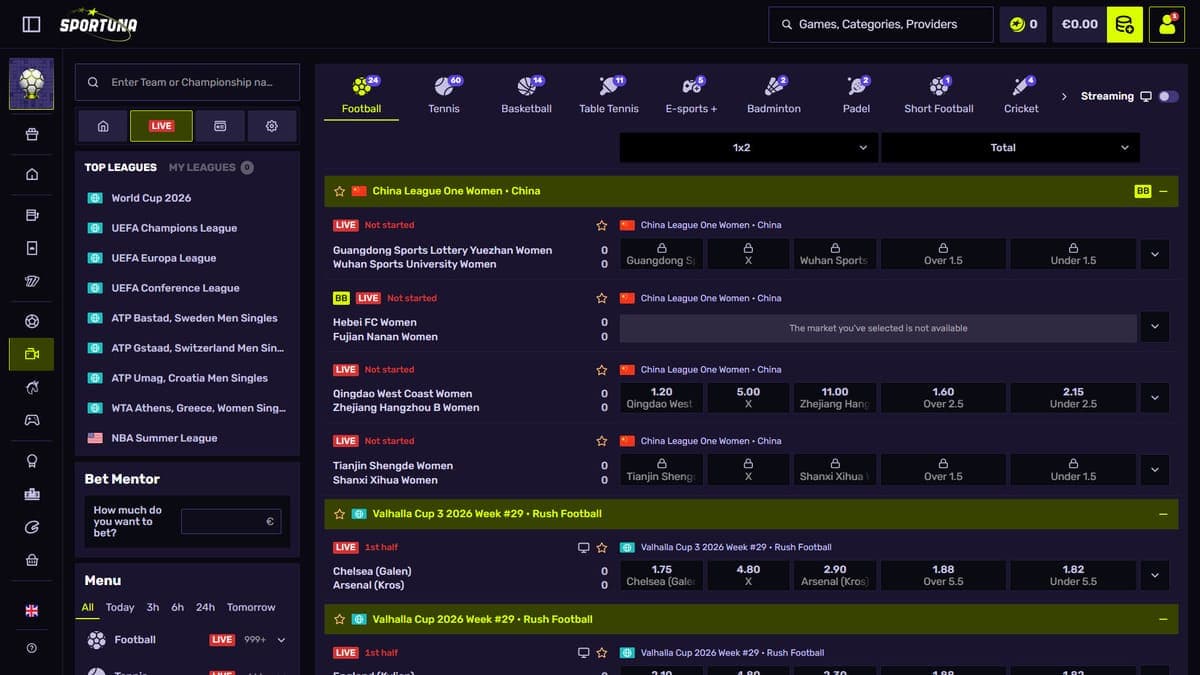Image resolution: width=1200 pixels, height=675 pixels.
Task: Open the user profile icon
Action: tap(1167, 24)
